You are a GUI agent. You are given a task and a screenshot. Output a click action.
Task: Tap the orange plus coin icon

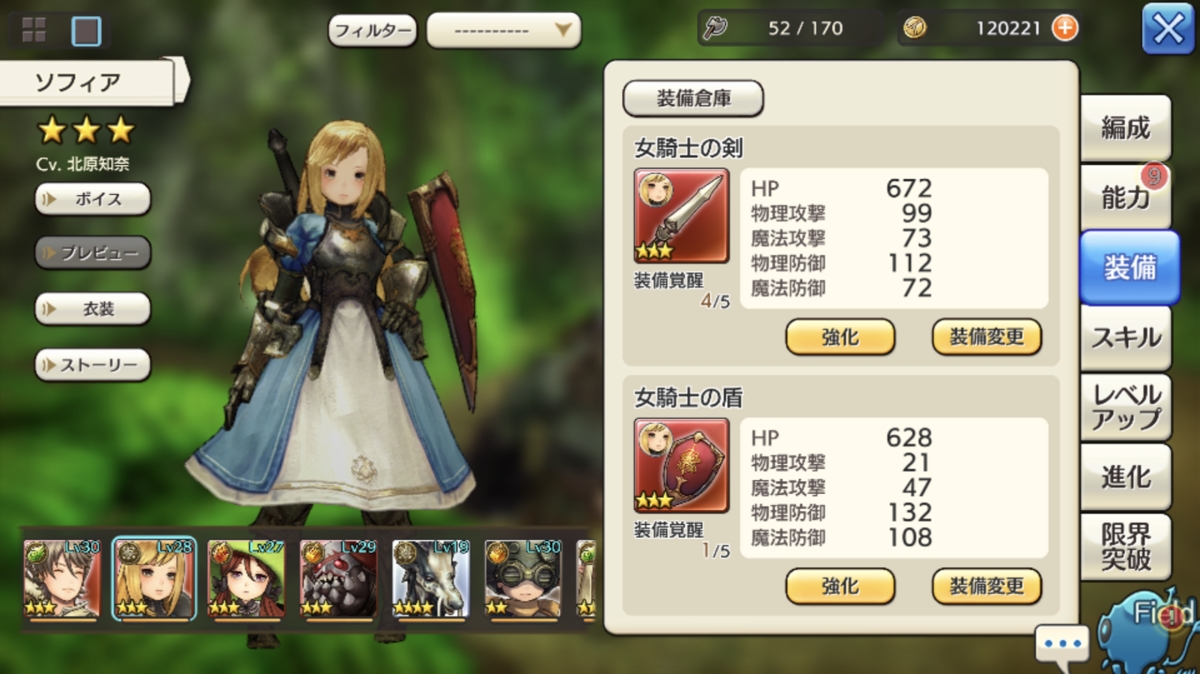click(x=1066, y=28)
